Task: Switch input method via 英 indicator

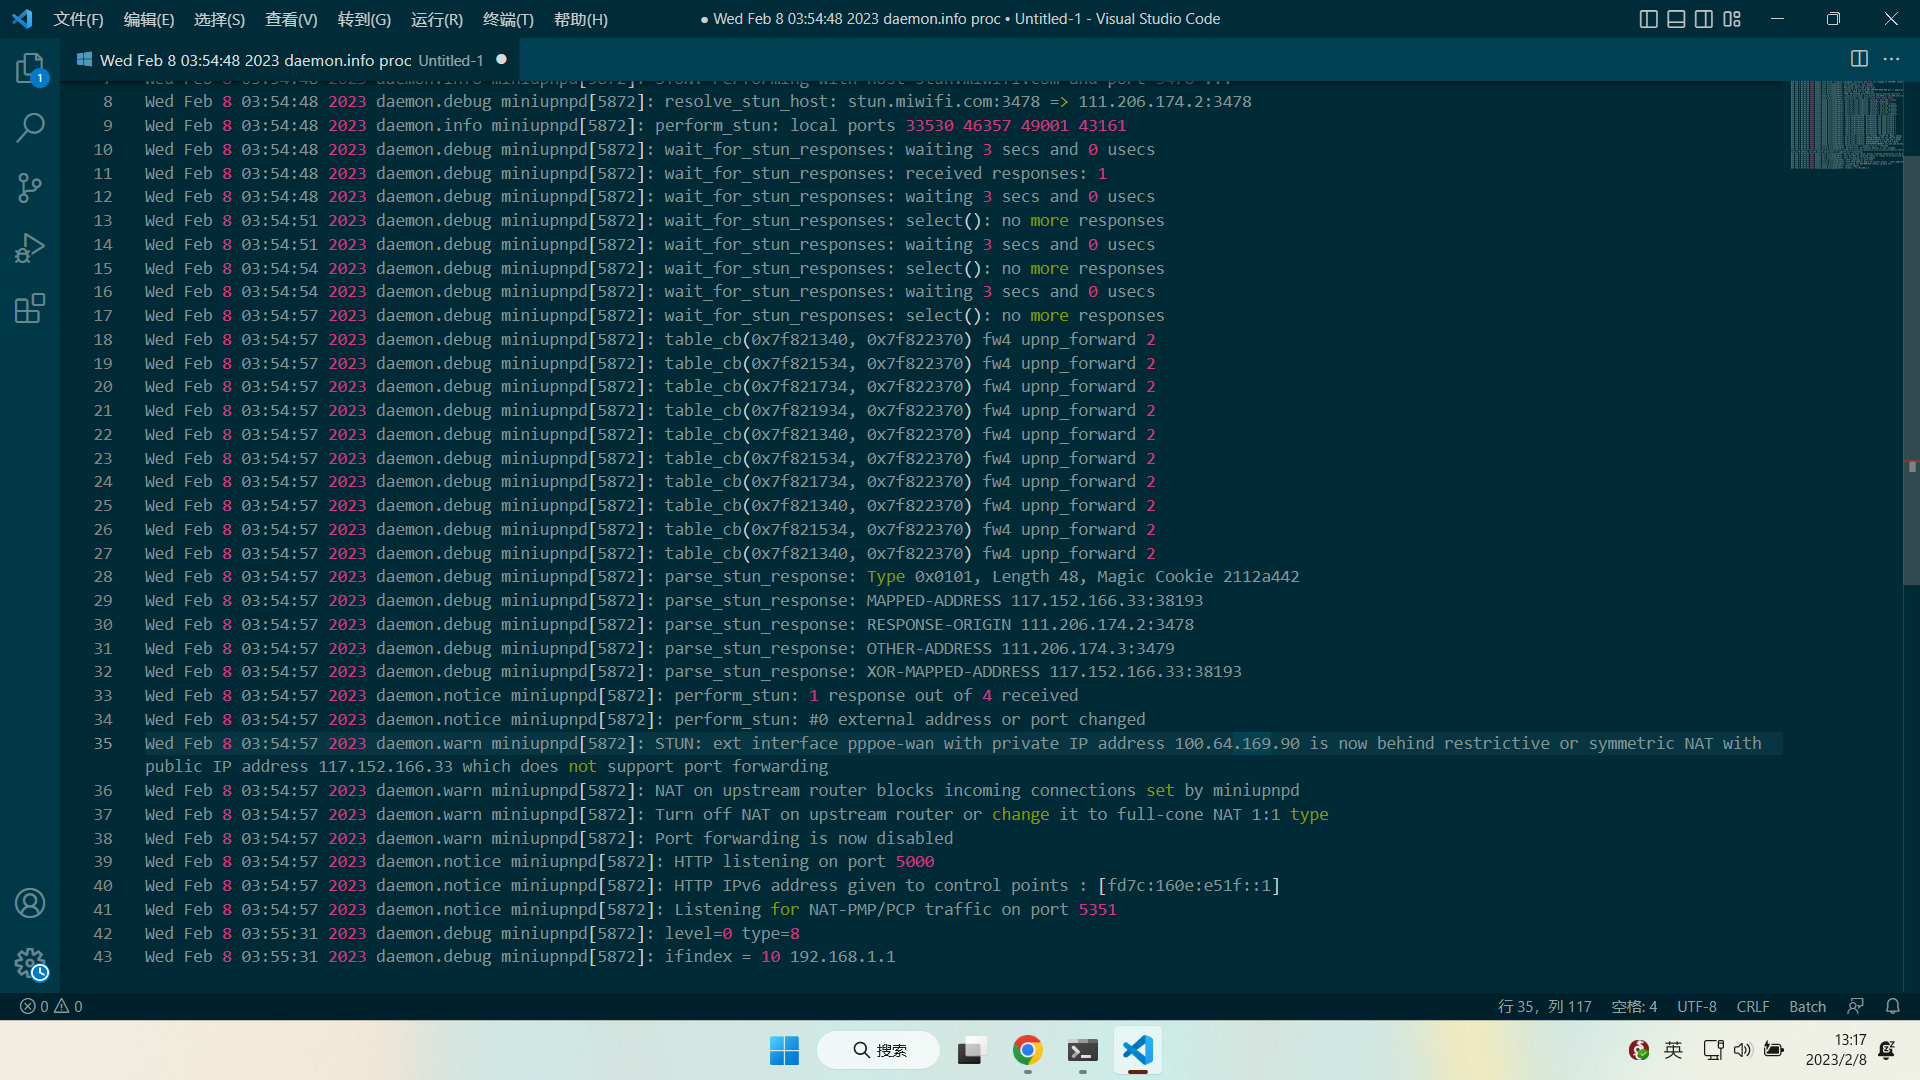Action: point(1673,1050)
